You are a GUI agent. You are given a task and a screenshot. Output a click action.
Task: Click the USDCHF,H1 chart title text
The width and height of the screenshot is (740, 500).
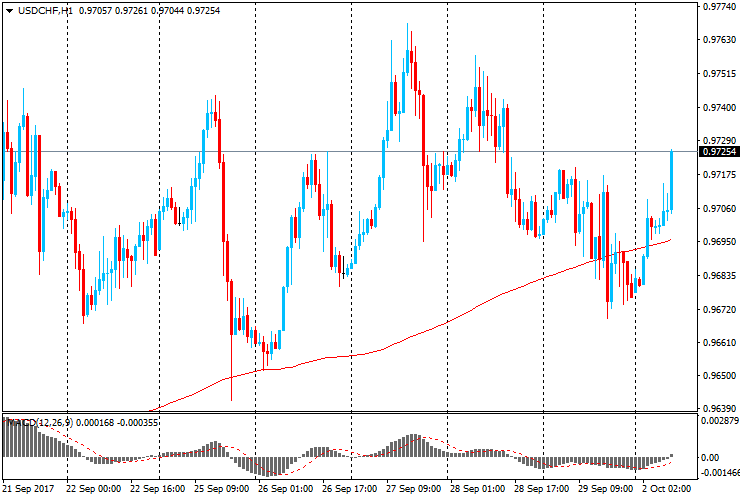coord(45,10)
